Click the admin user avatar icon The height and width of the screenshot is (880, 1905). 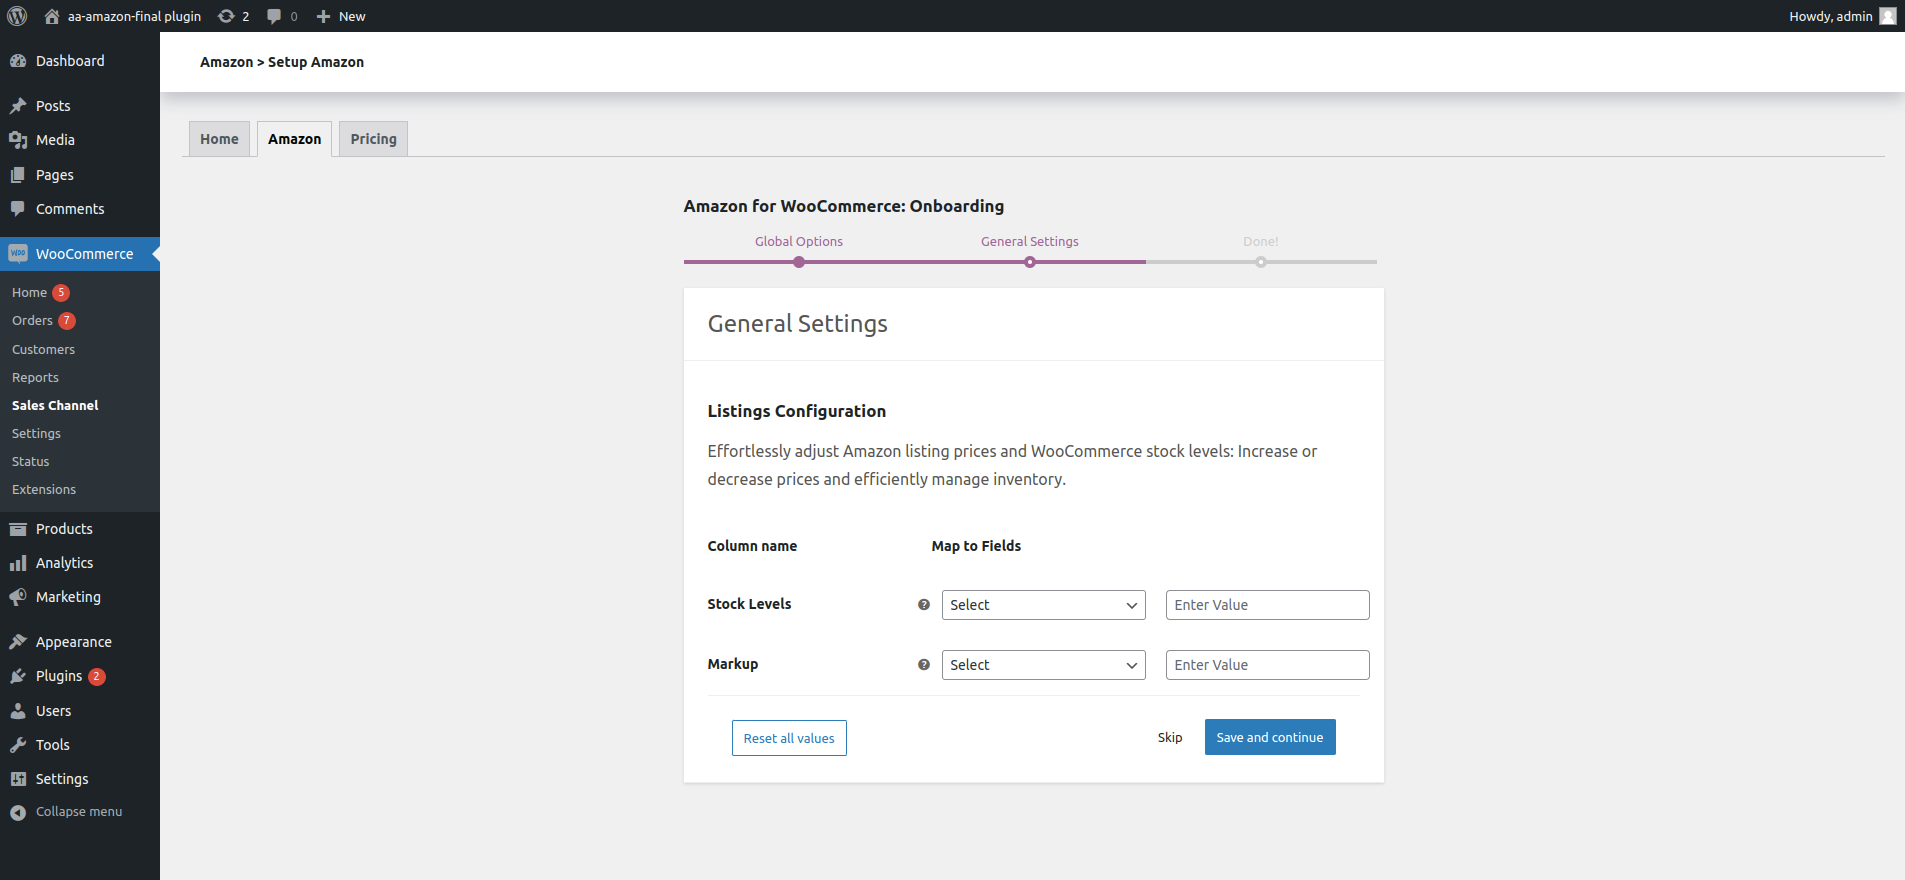point(1887,16)
